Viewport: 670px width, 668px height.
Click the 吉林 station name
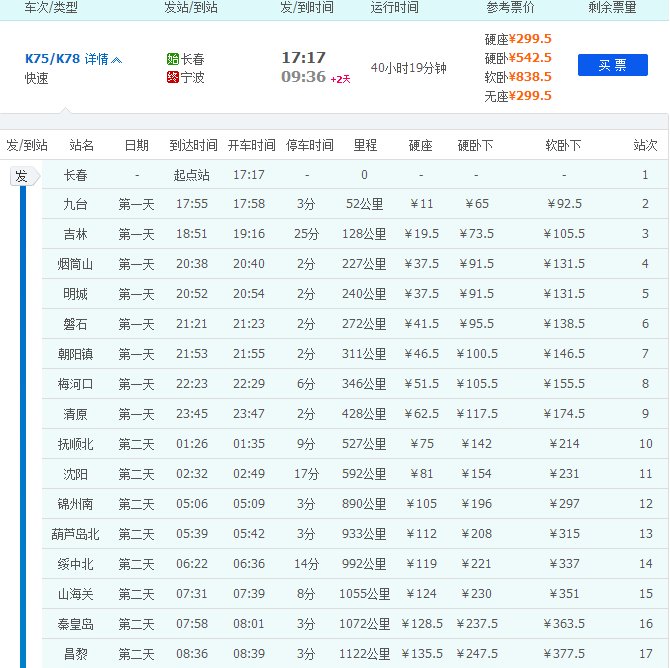76,234
